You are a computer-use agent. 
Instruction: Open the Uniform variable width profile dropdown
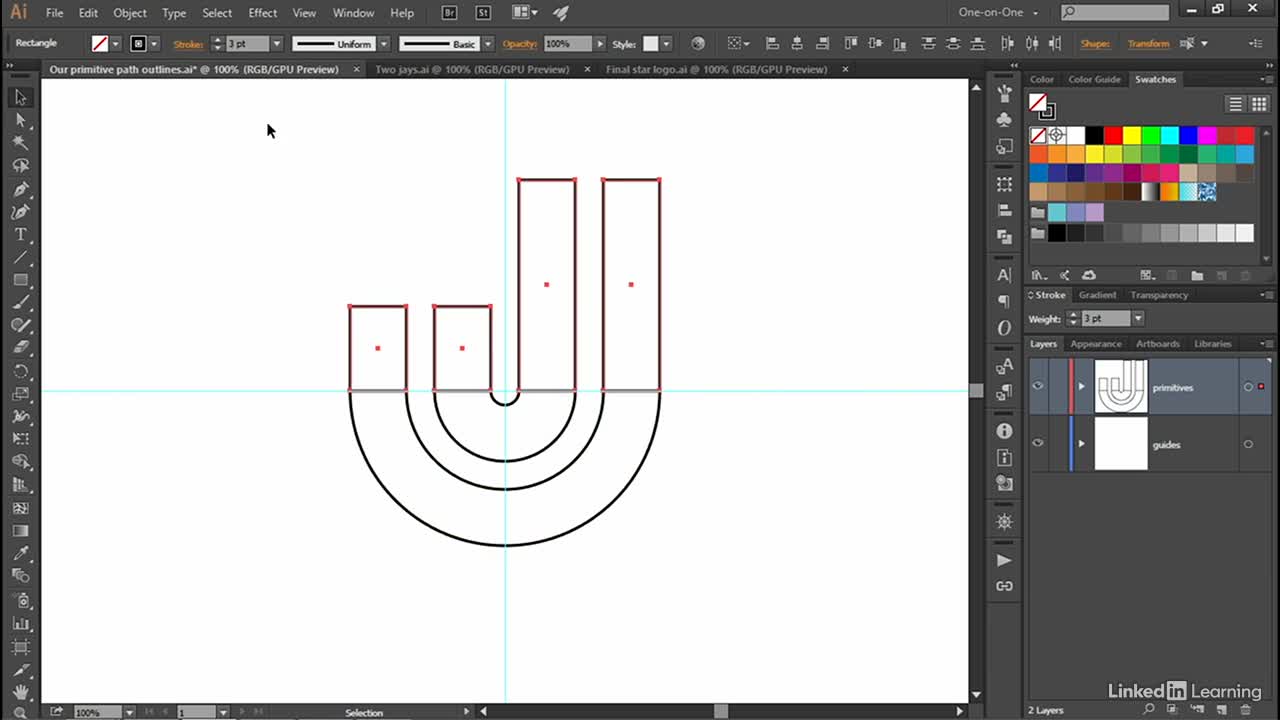[383, 44]
